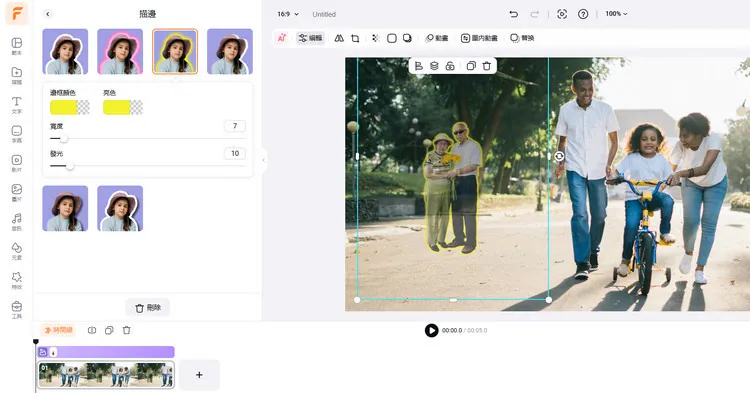The image size is (750, 393).
Task: Click the capture focus icon in header
Action: point(562,14)
